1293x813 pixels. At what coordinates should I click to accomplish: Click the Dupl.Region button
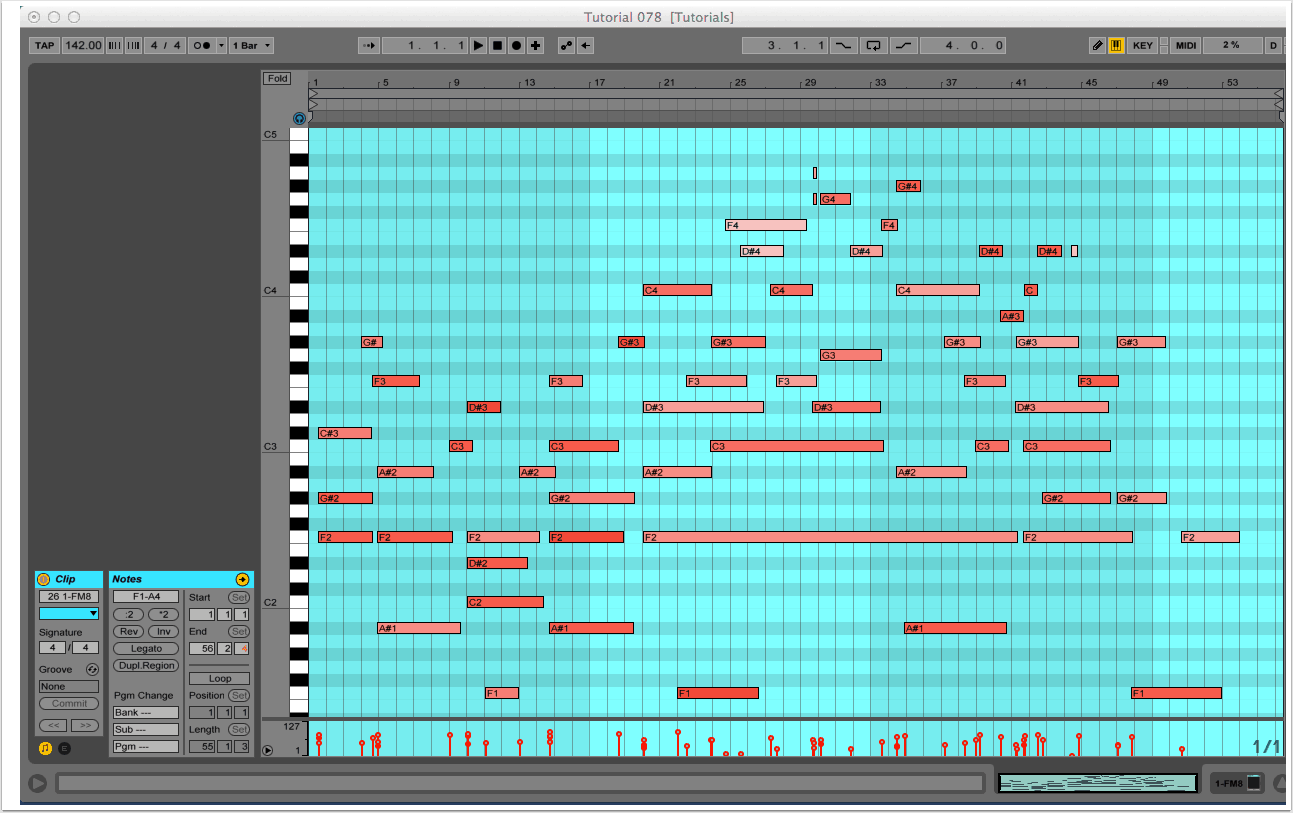click(146, 665)
